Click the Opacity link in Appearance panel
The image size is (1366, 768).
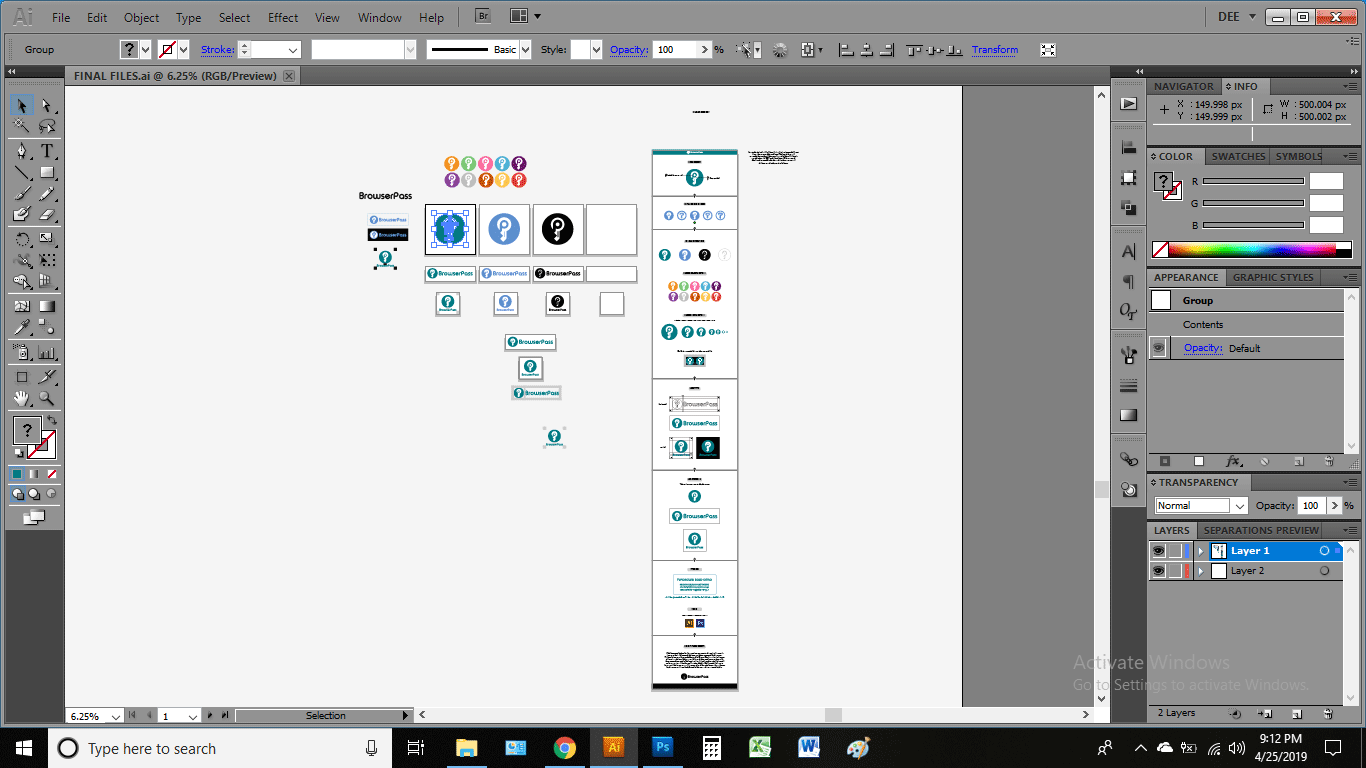pyautogui.click(x=1203, y=348)
